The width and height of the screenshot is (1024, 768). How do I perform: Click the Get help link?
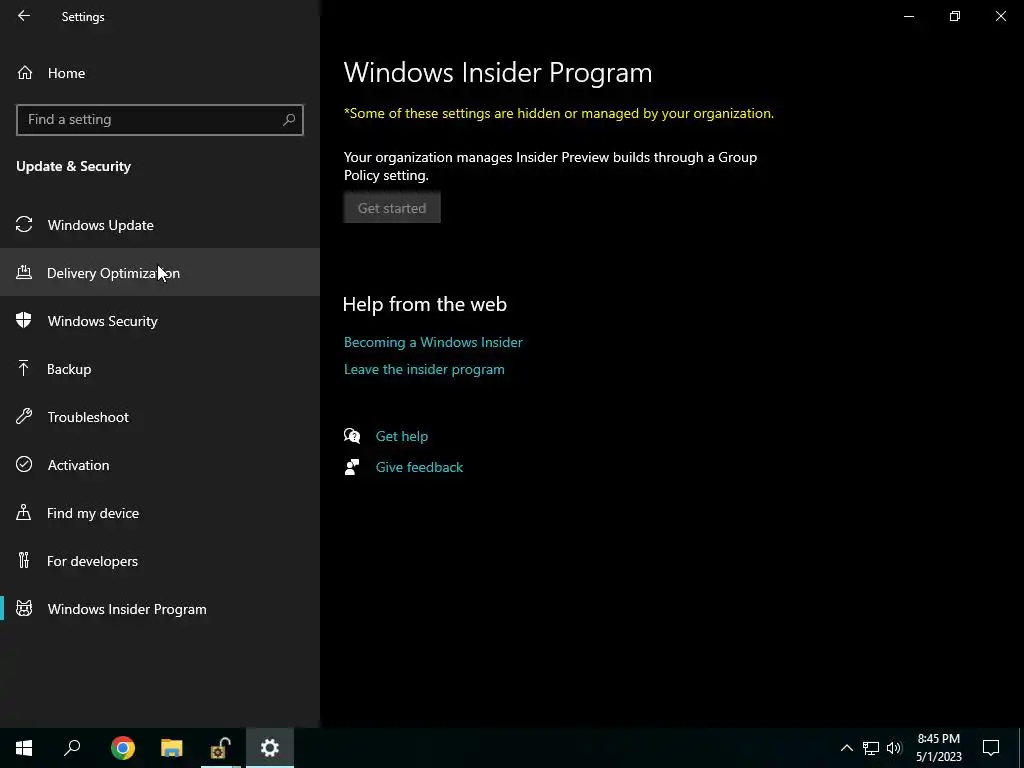point(402,436)
